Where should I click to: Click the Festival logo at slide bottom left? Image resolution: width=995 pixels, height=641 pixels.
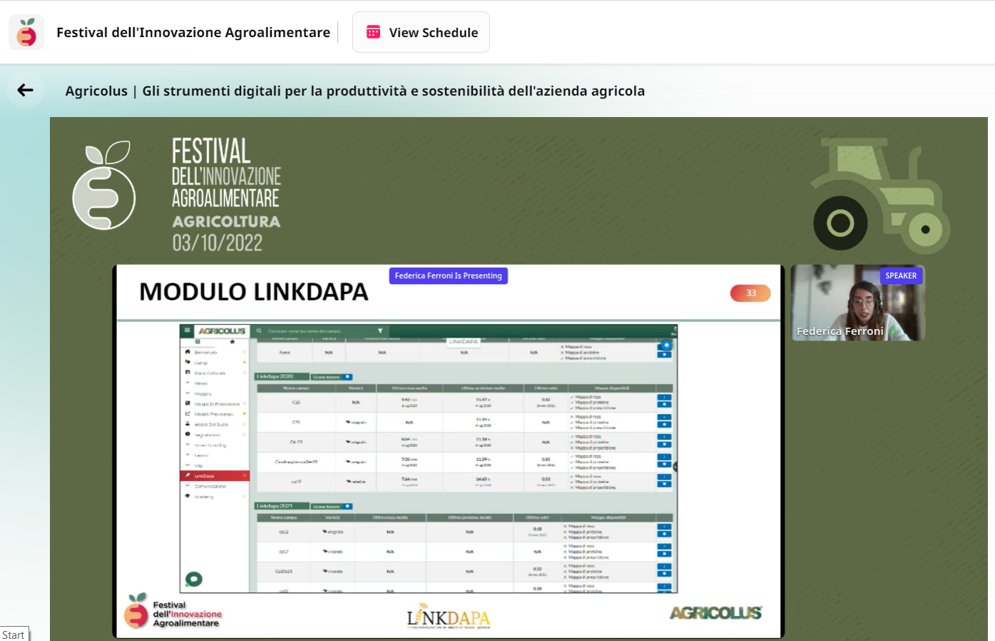[x=173, y=612]
